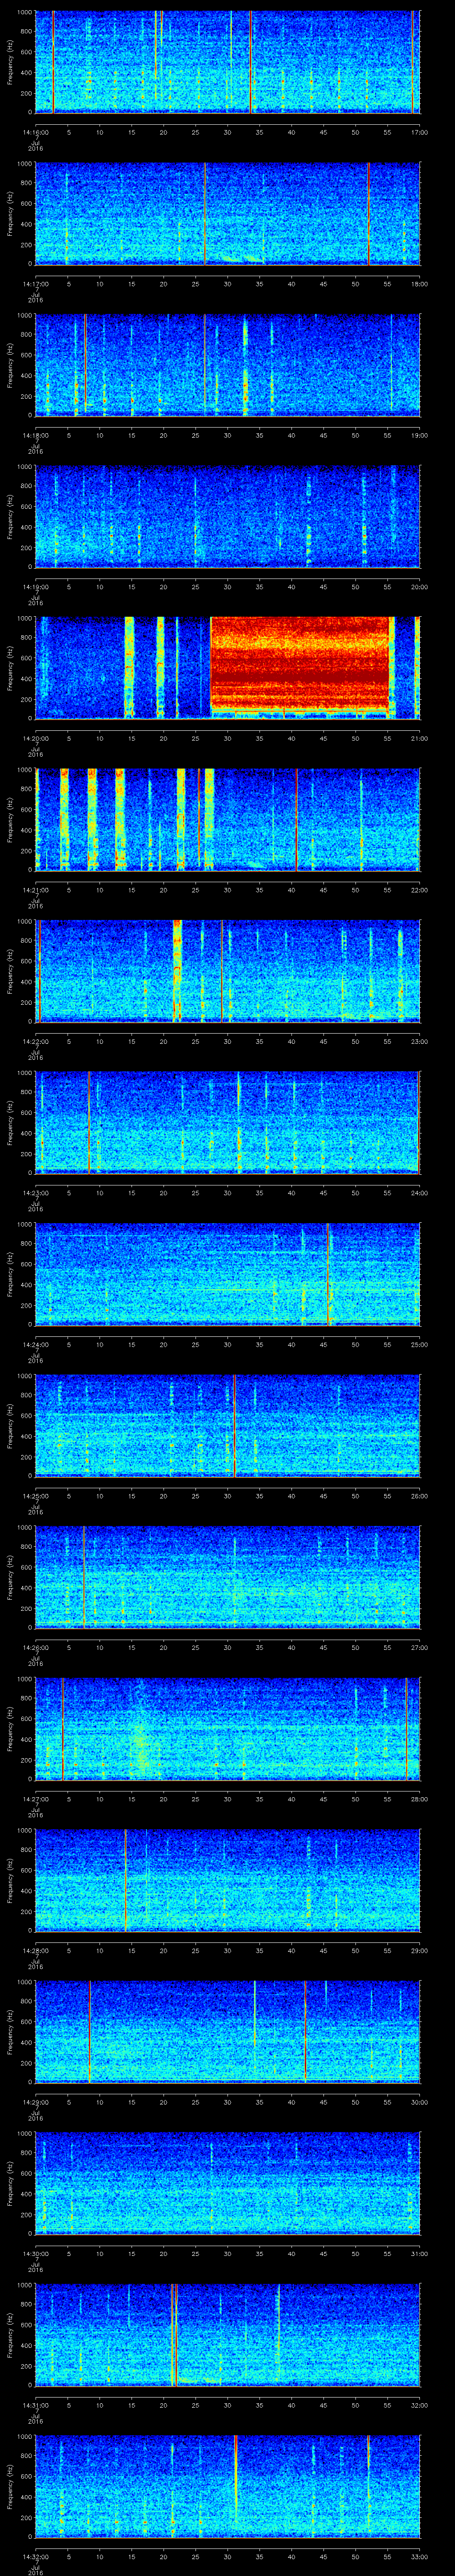
Task: Click the spectrogram panel starting at 14:29:00
Action: (227, 2032)
